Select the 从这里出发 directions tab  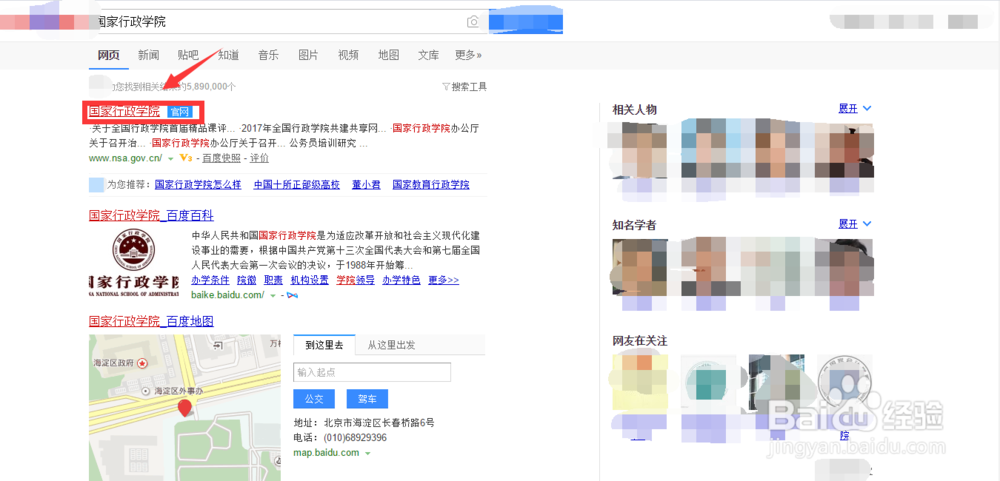coord(392,345)
